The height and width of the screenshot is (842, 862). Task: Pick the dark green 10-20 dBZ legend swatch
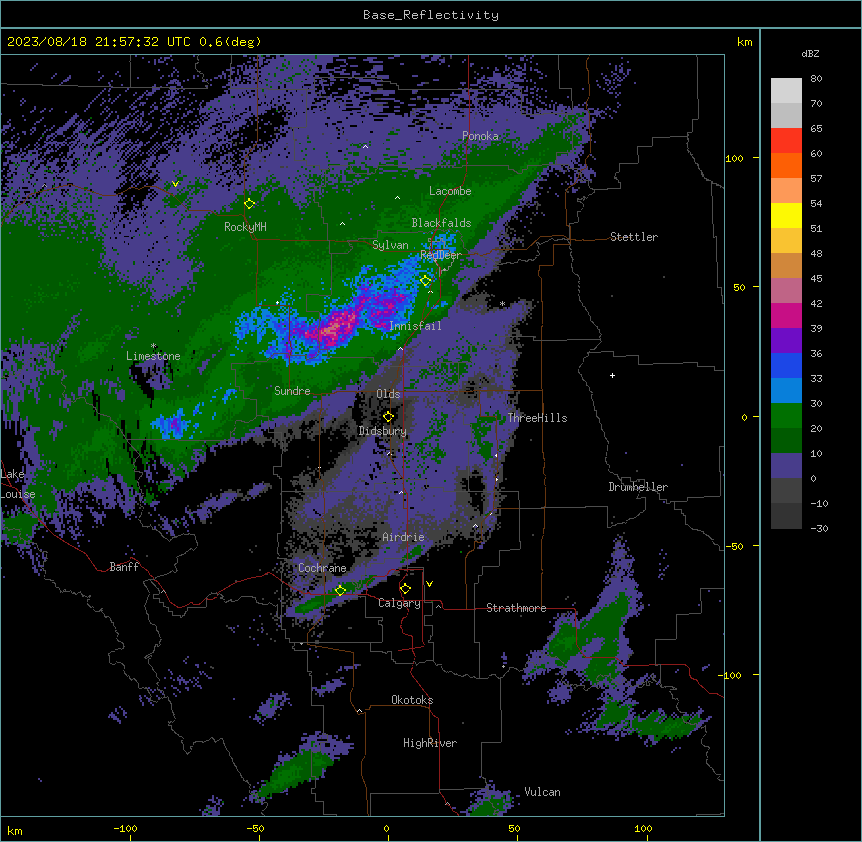pyautogui.click(x=786, y=441)
